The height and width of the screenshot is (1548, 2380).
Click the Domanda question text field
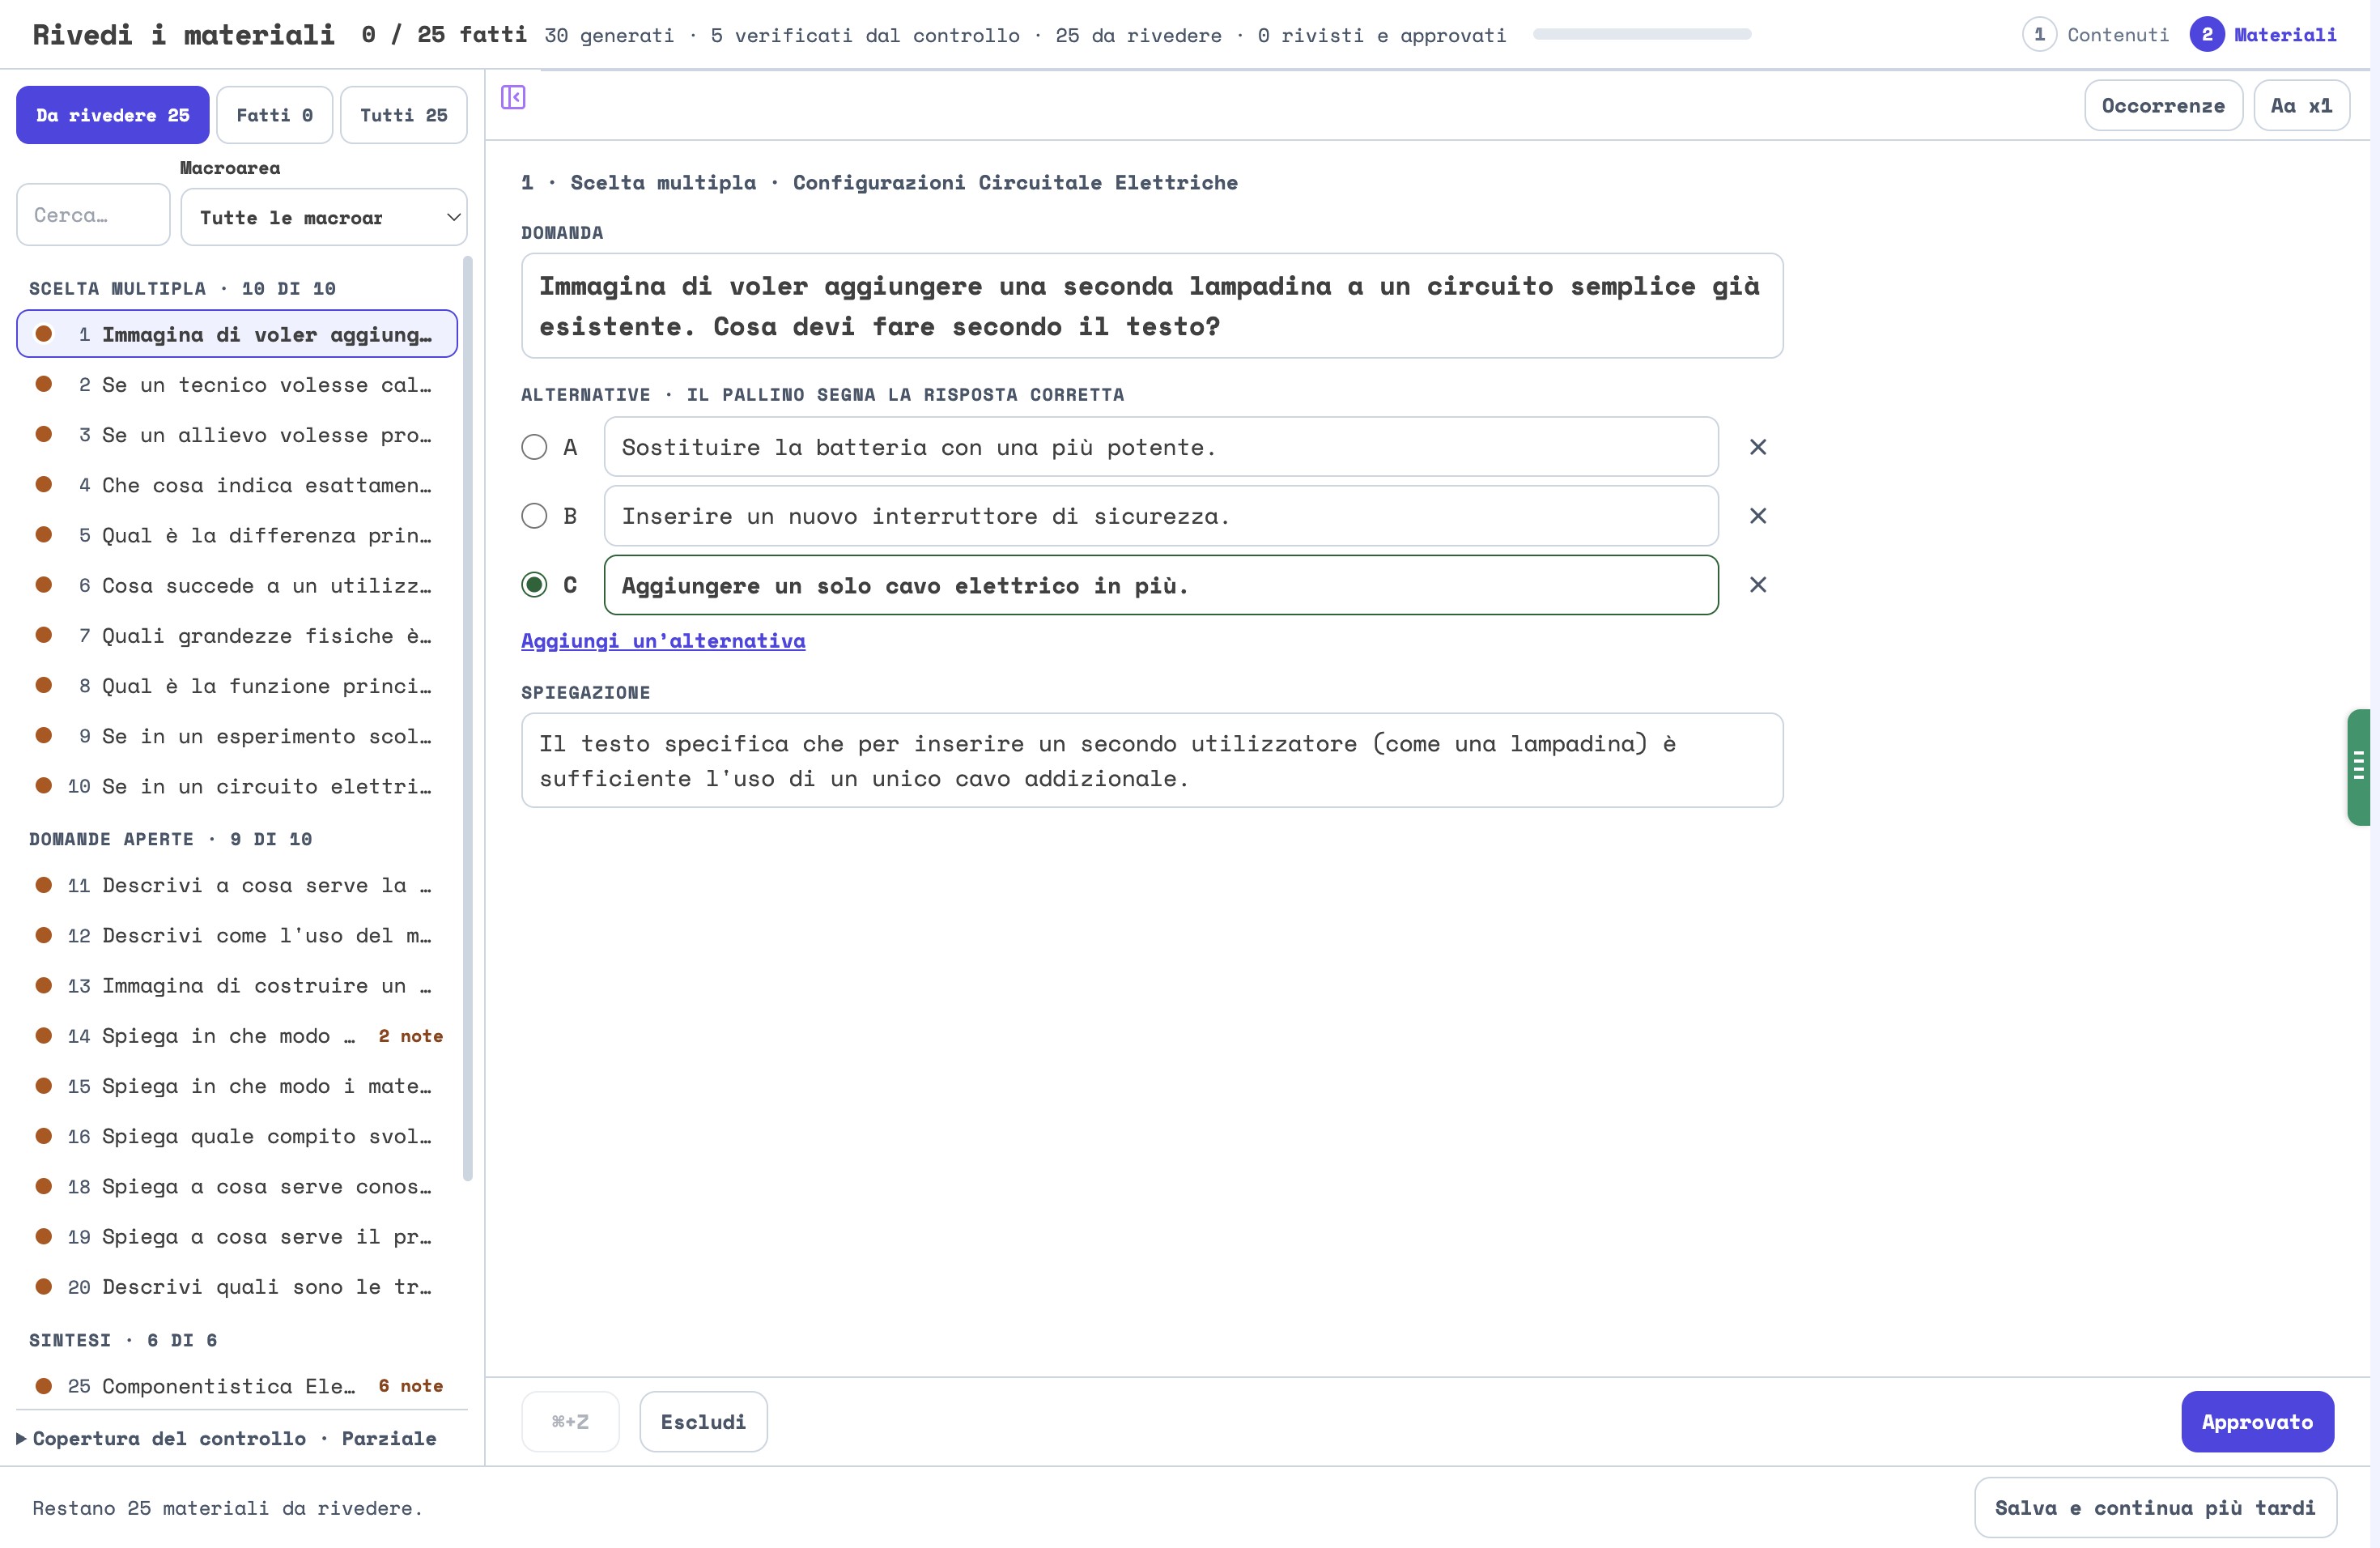[1152, 306]
